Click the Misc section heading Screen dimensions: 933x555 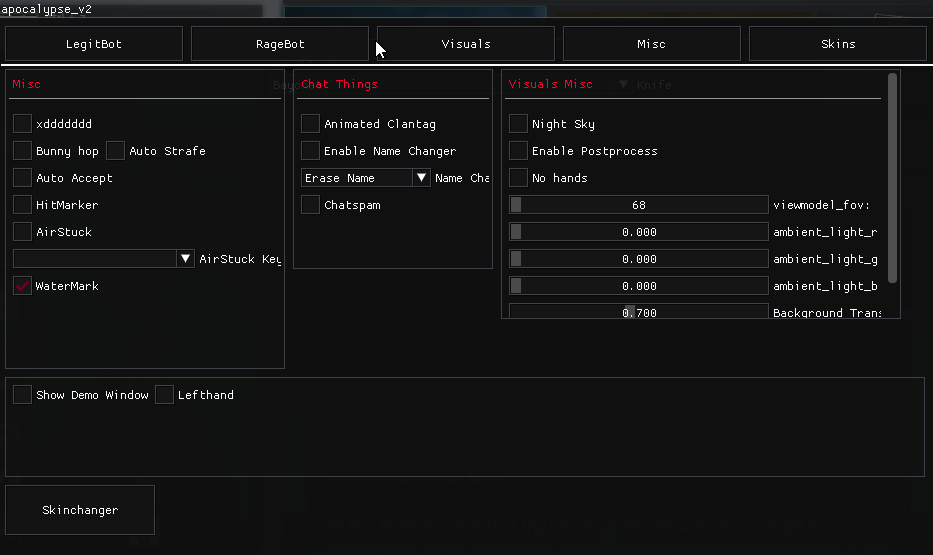(27, 84)
